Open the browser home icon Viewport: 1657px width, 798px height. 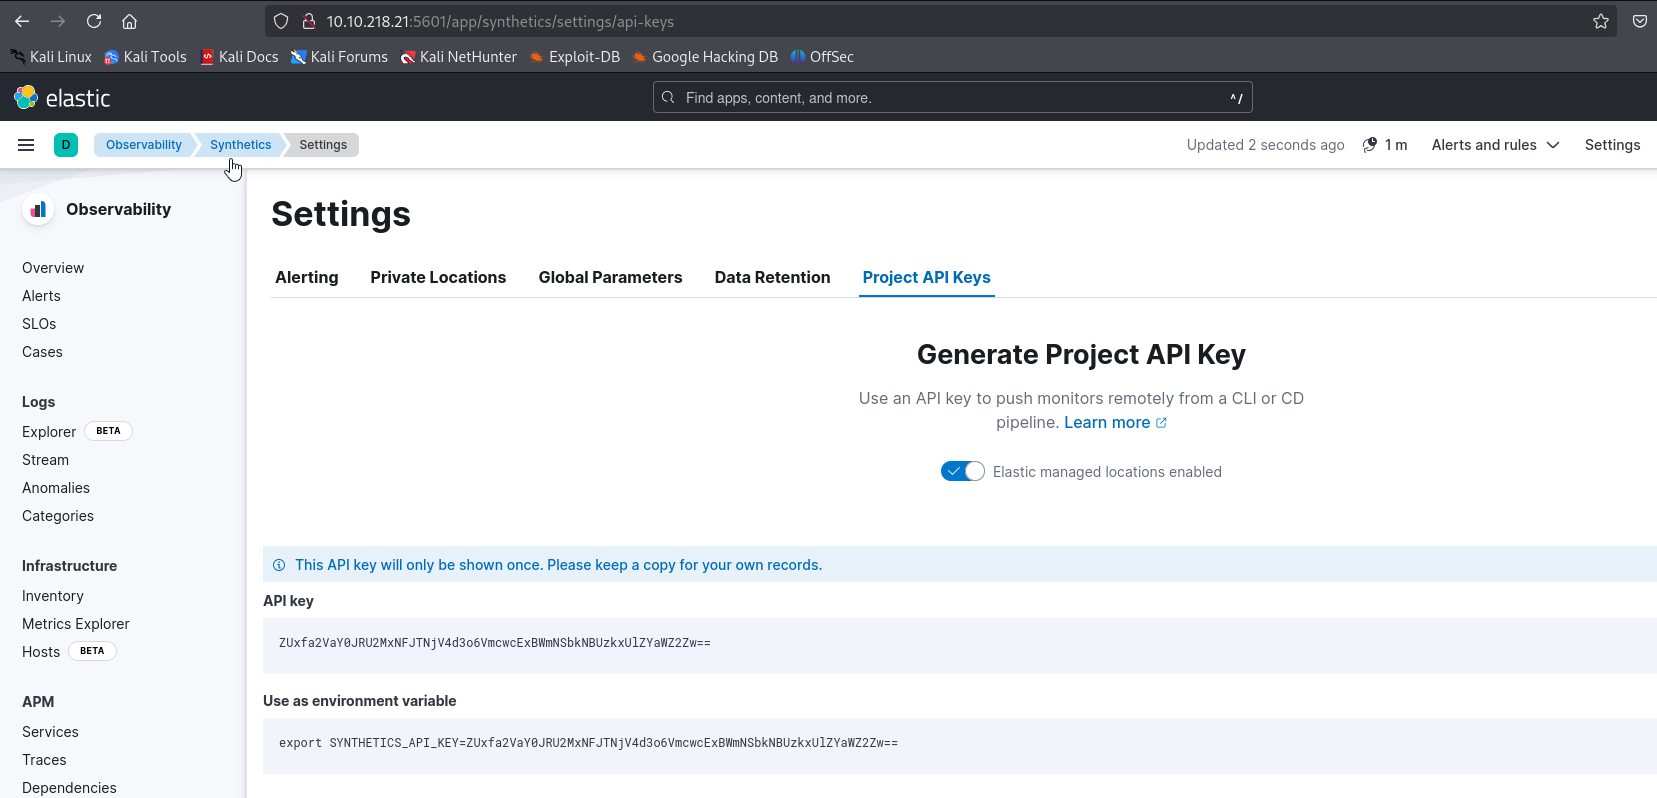129,21
